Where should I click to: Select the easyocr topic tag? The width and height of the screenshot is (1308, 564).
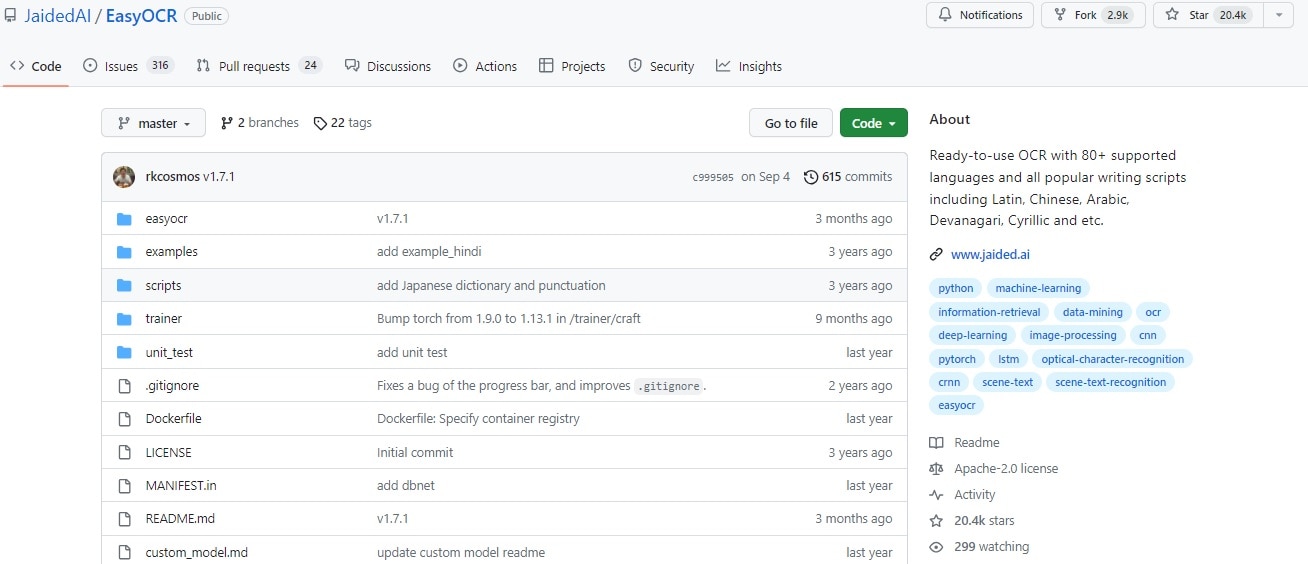(x=956, y=406)
